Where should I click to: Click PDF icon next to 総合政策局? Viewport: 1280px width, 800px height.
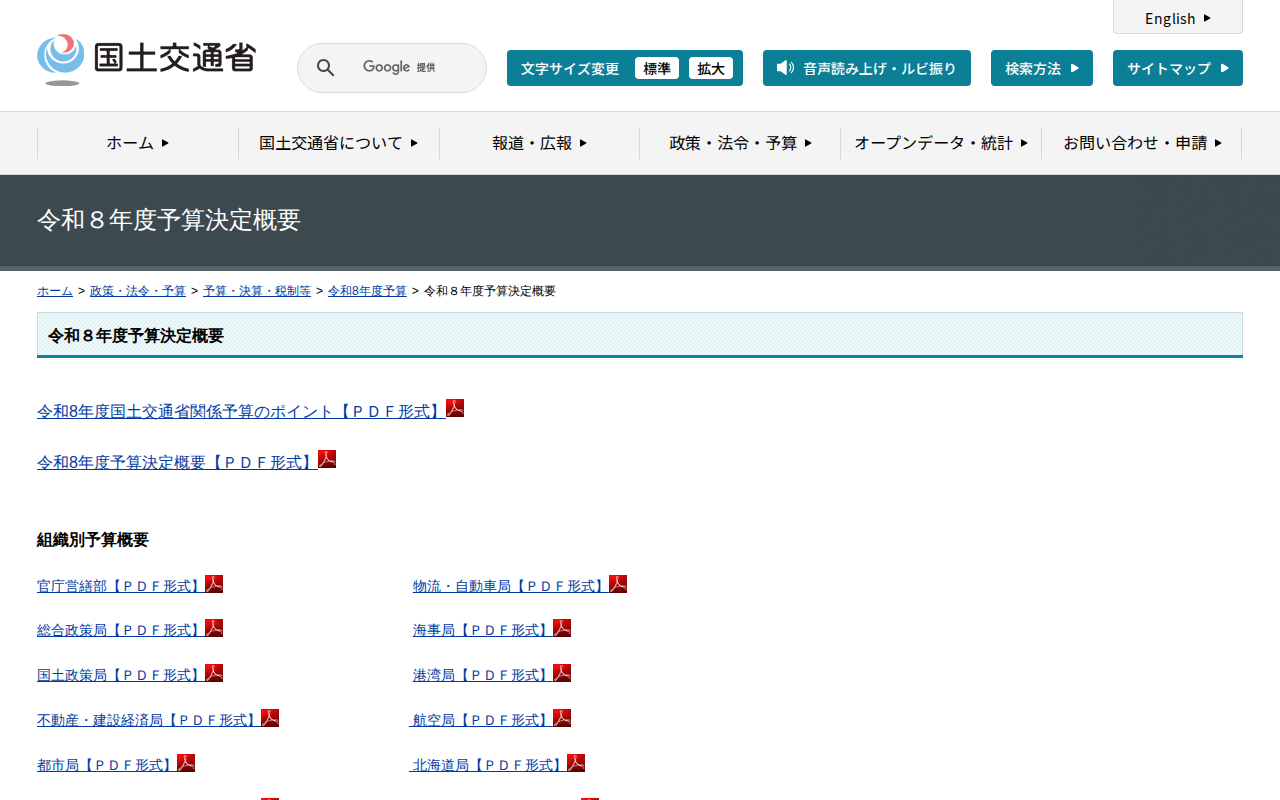(214, 628)
